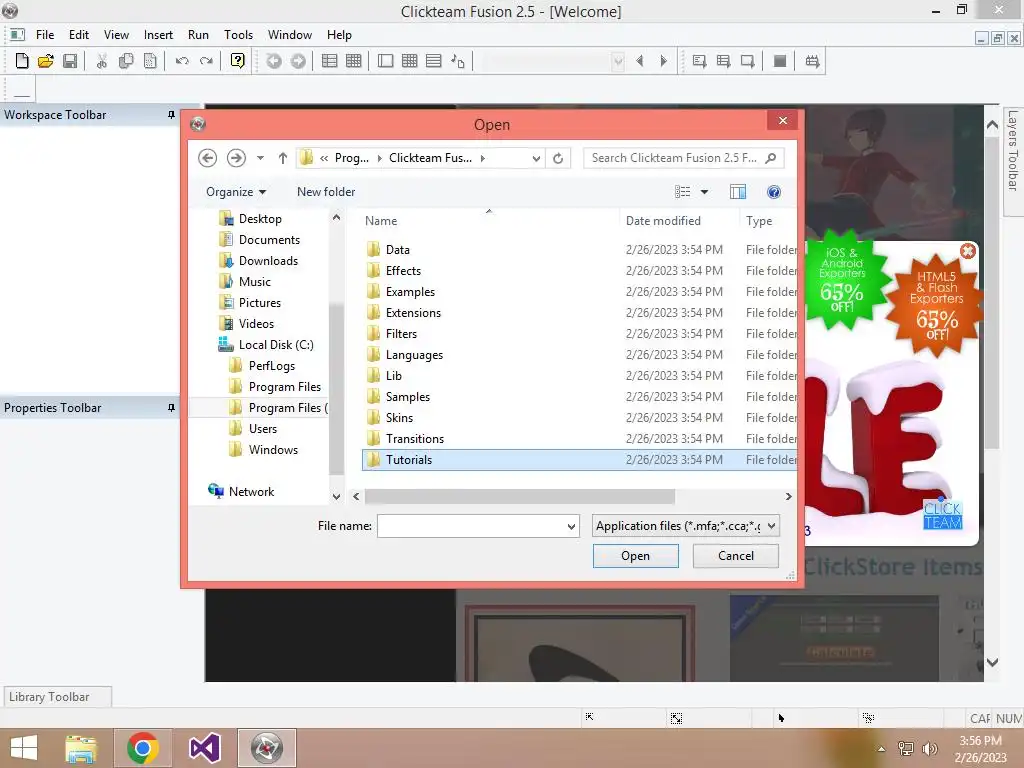Click the Search Clickteam Fusion search box

click(x=683, y=158)
